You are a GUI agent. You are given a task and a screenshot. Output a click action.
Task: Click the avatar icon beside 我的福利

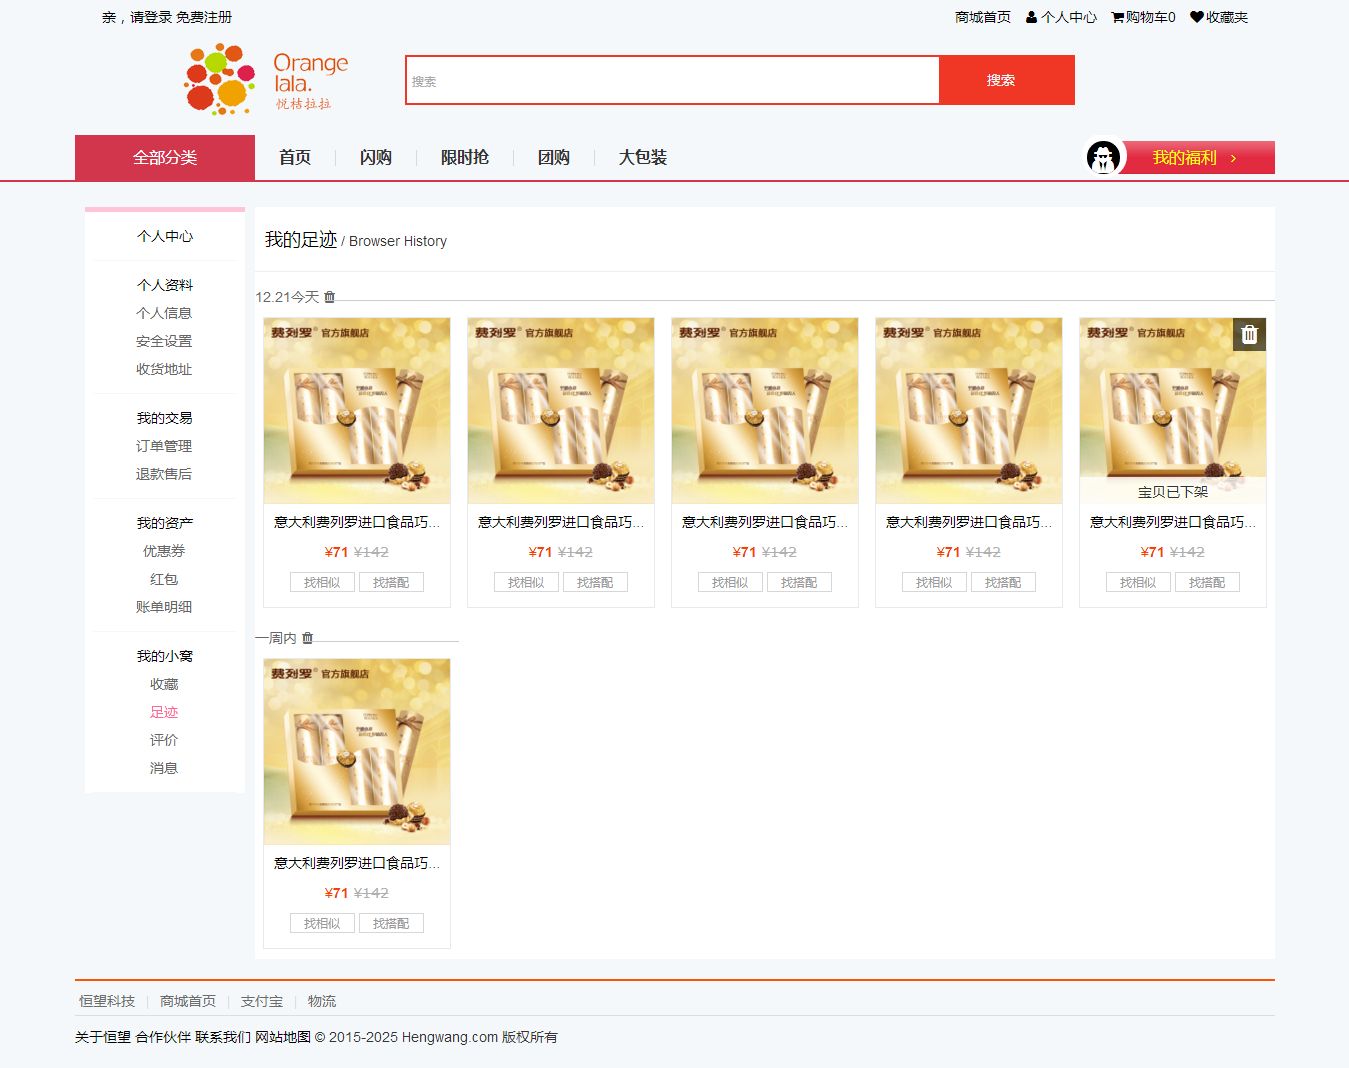tap(1104, 157)
